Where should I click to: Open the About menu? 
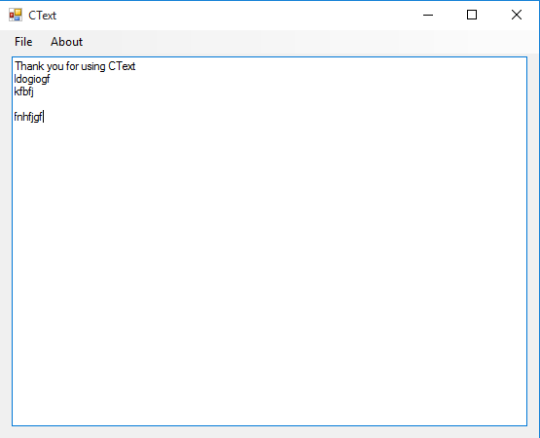[66, 42]
